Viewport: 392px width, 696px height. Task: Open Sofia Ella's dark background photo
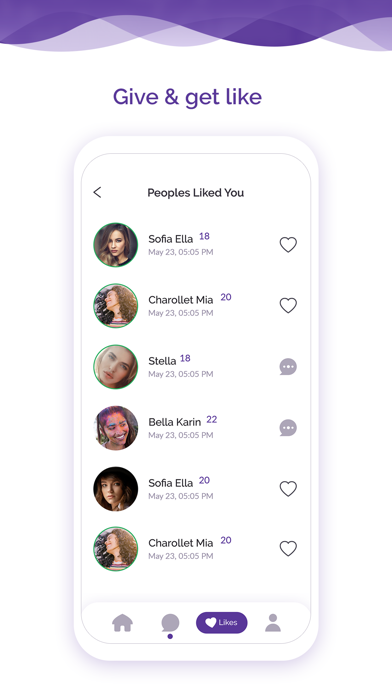click(x=115, y=489)
